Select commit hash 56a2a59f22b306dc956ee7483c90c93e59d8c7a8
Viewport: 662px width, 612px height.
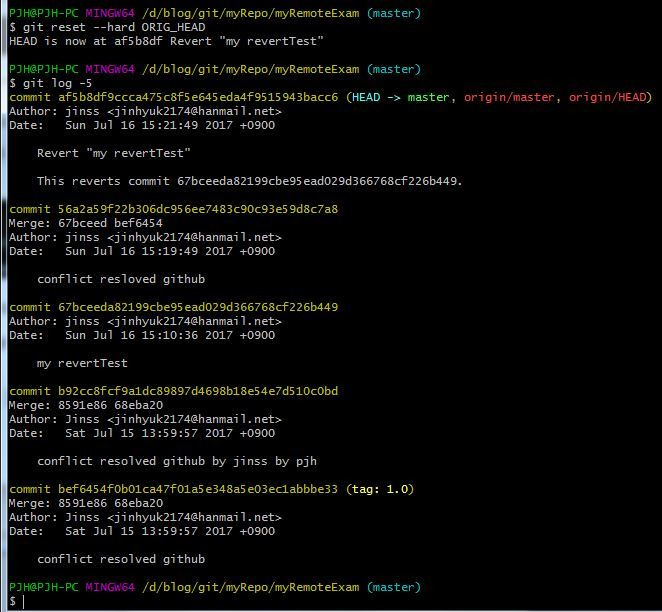[198, 209]
